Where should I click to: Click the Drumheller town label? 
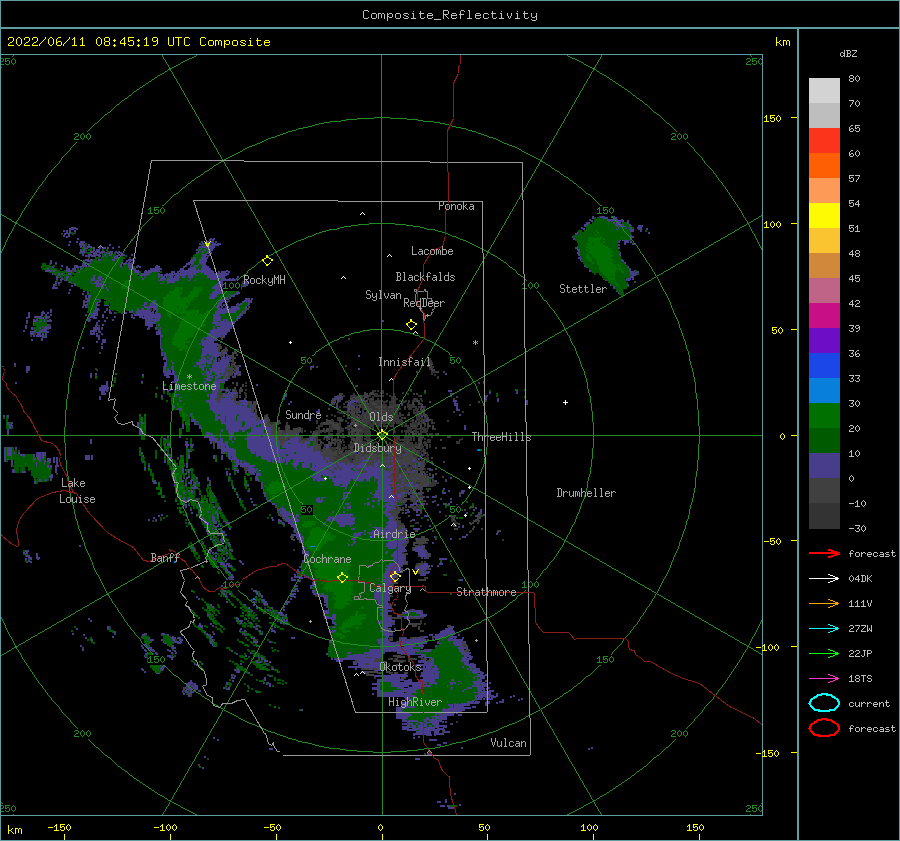[586, 493]
